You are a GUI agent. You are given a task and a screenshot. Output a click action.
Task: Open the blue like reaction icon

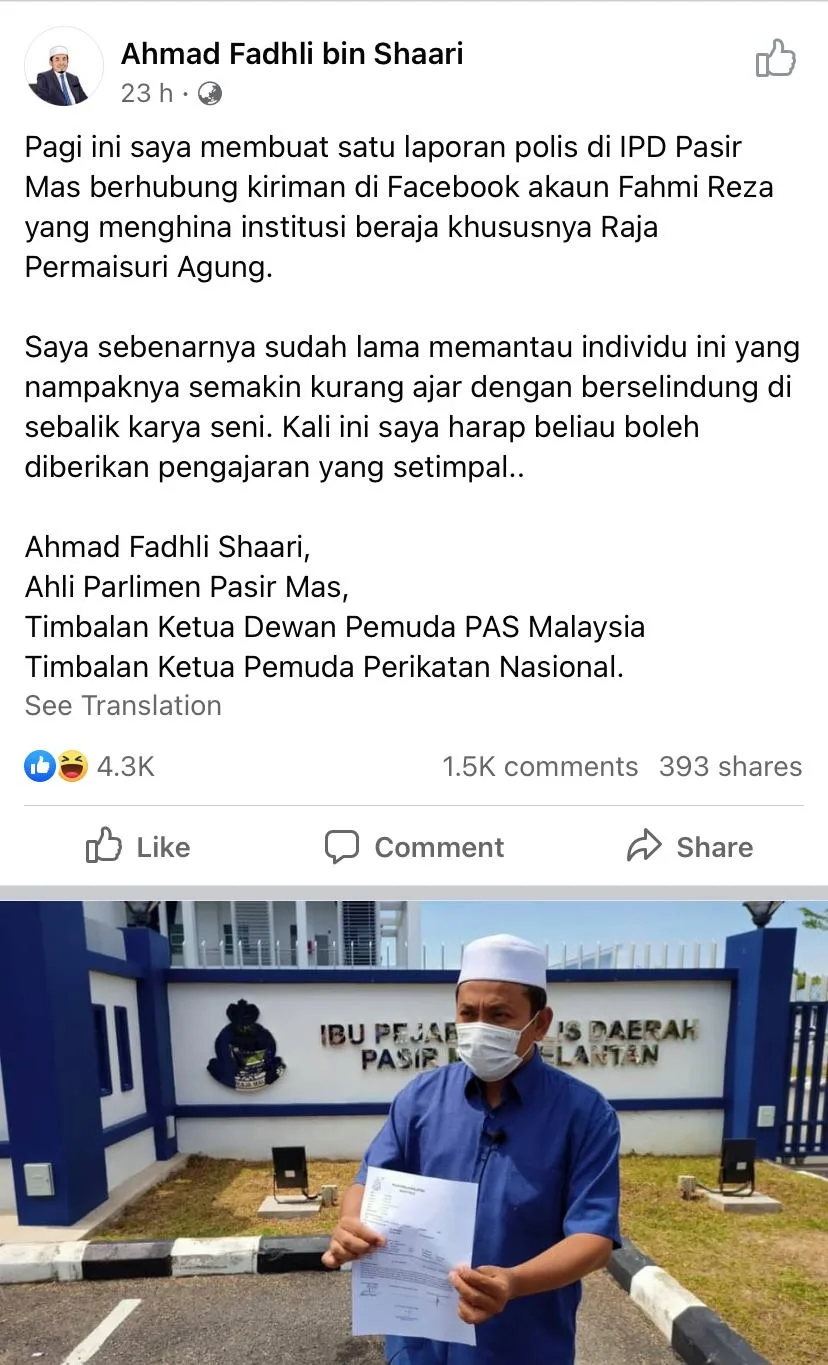(x=40, y=767)
